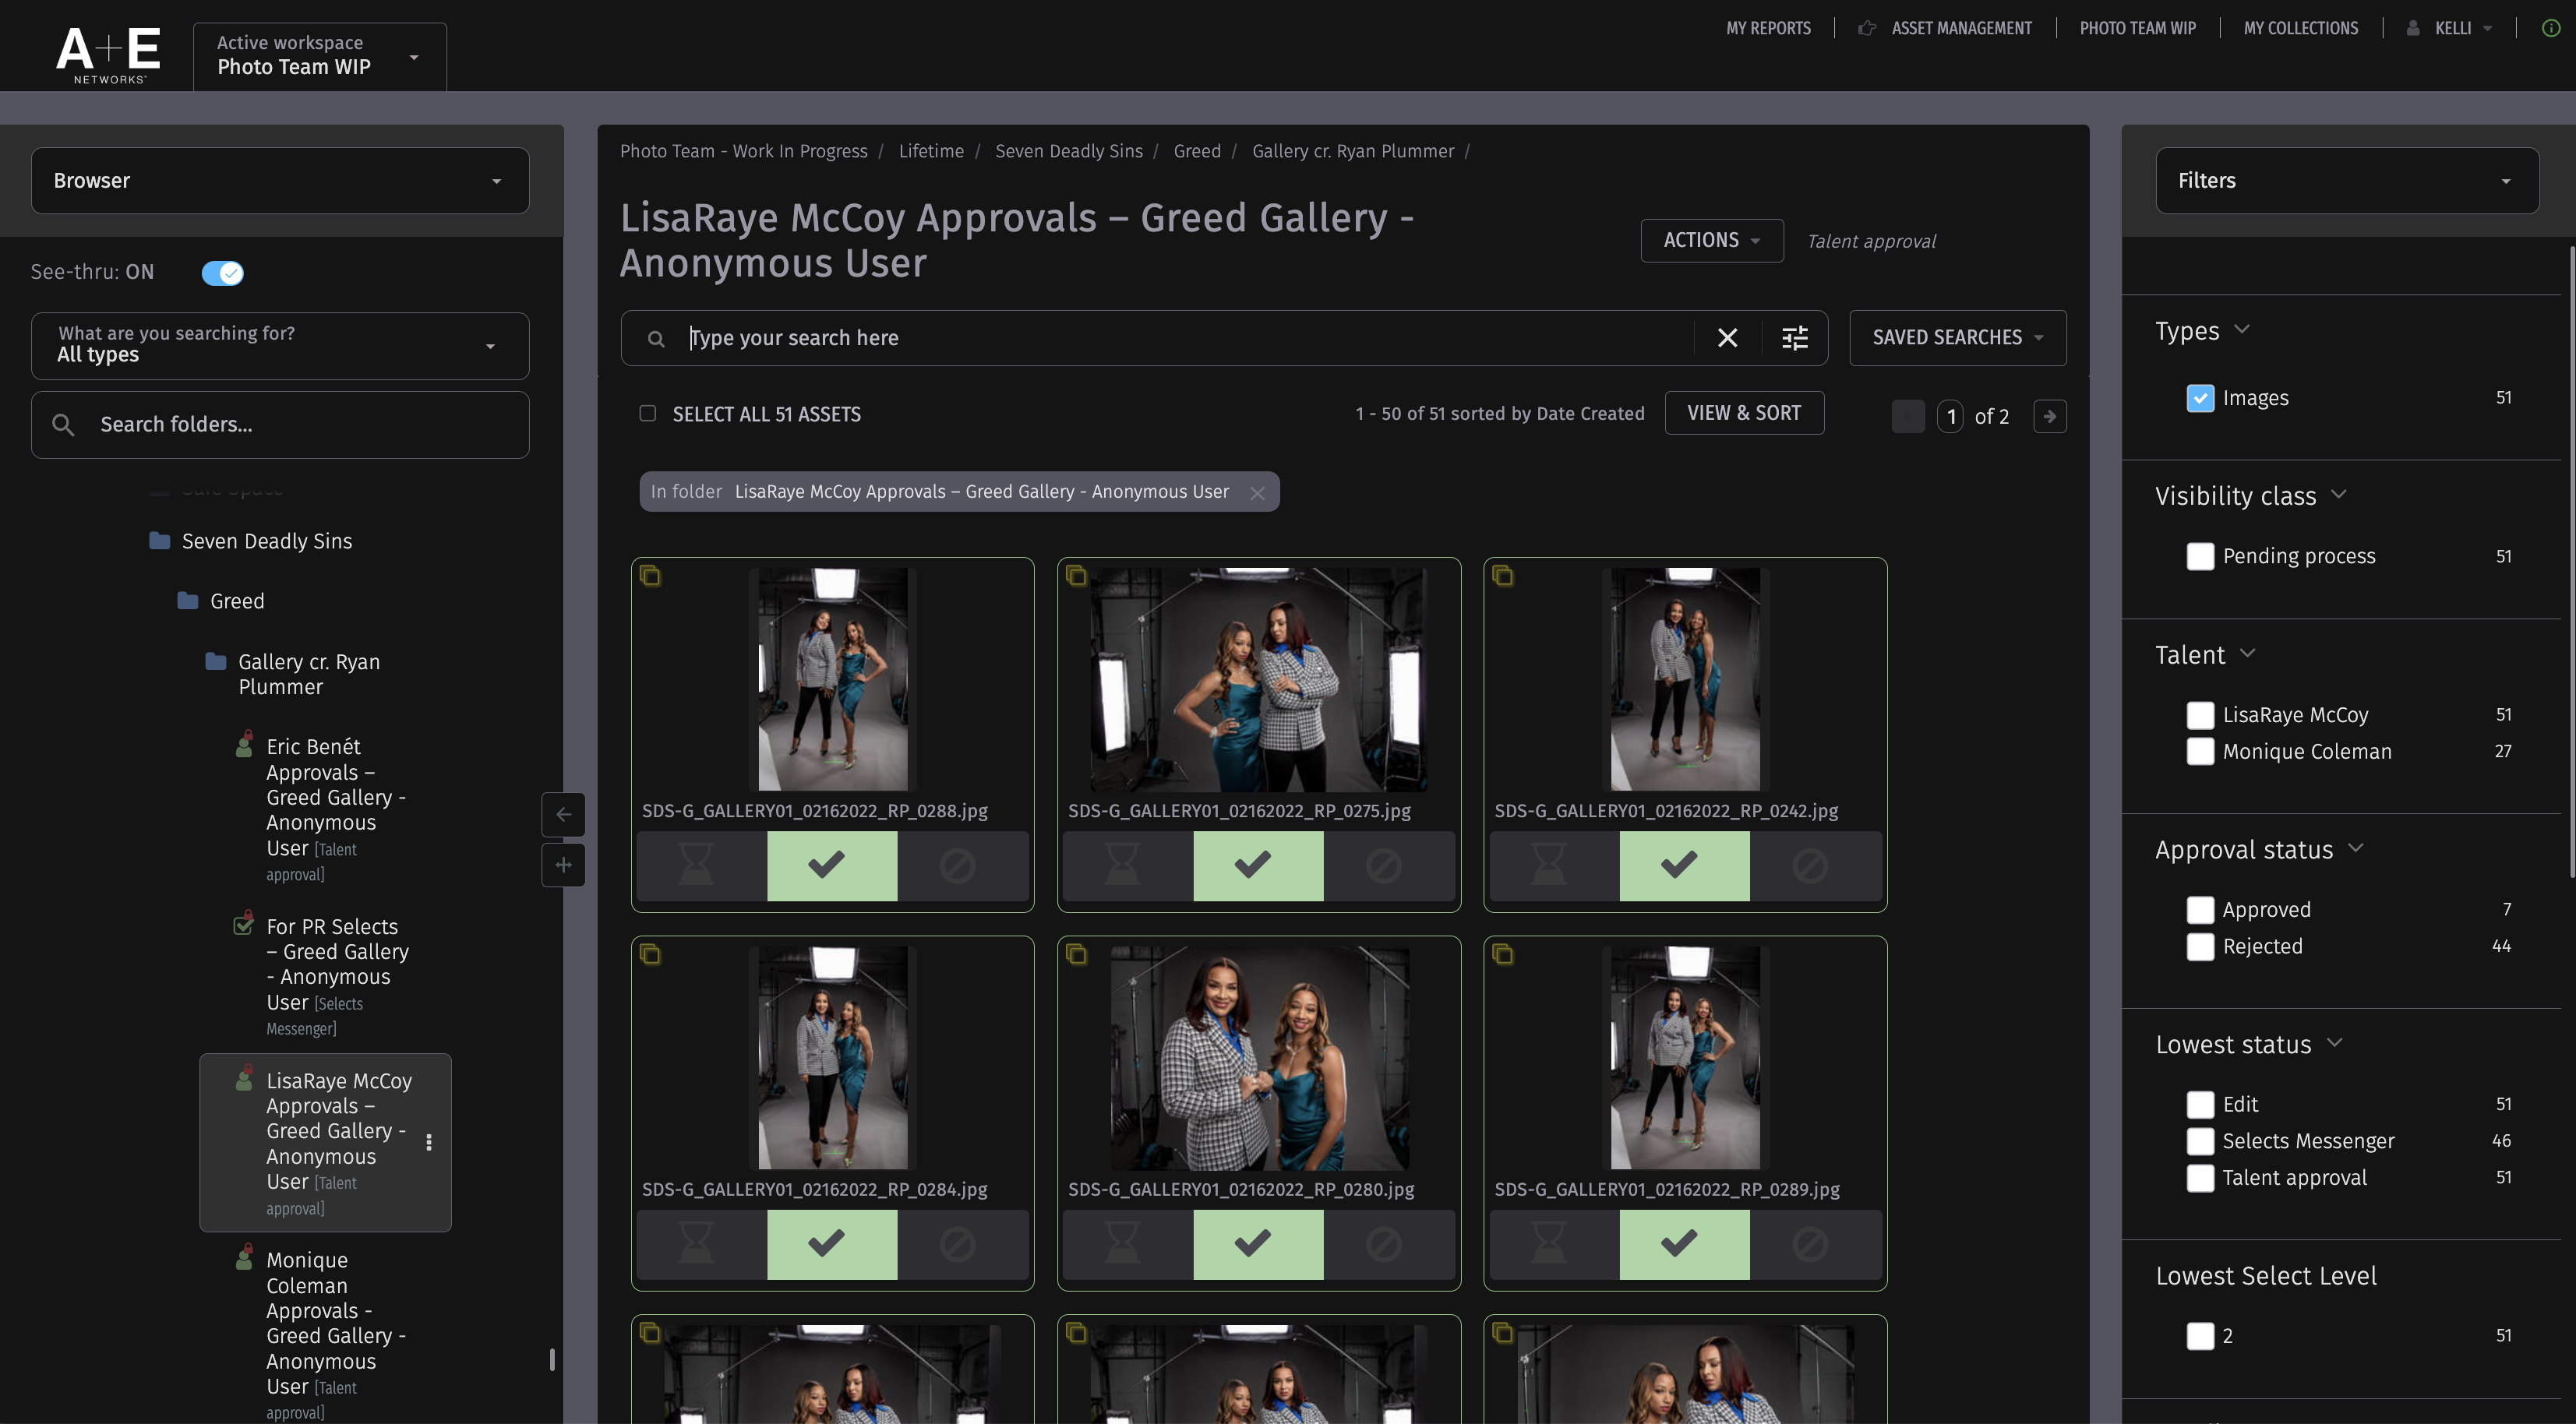The width and height of the screenshot is (2576, 1424).
Task: Go to MY REPORTS in the top bar
Action: 1768,27
